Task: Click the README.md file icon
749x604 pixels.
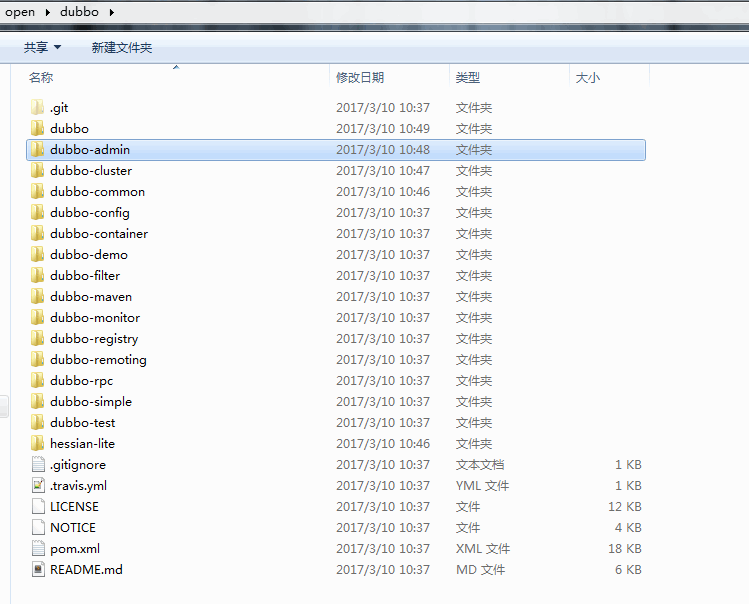Action: point(38,570)
